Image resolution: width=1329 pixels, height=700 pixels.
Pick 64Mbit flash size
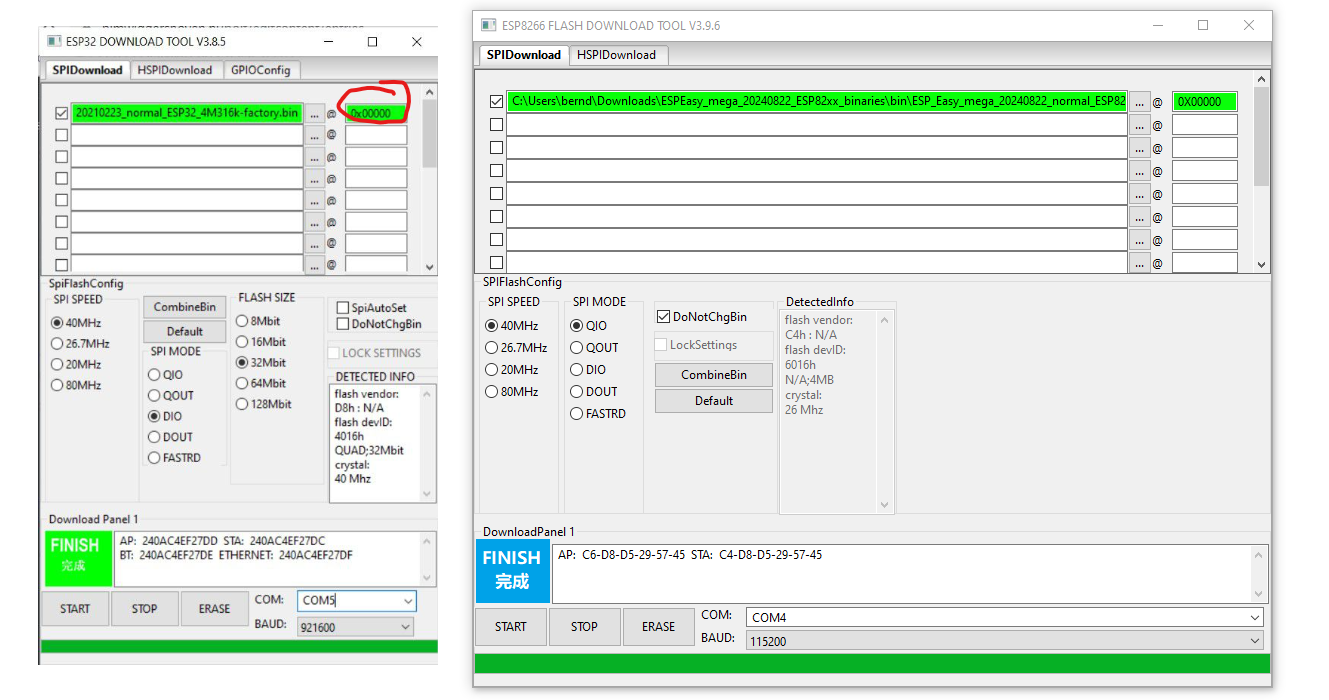click(242, 383)
